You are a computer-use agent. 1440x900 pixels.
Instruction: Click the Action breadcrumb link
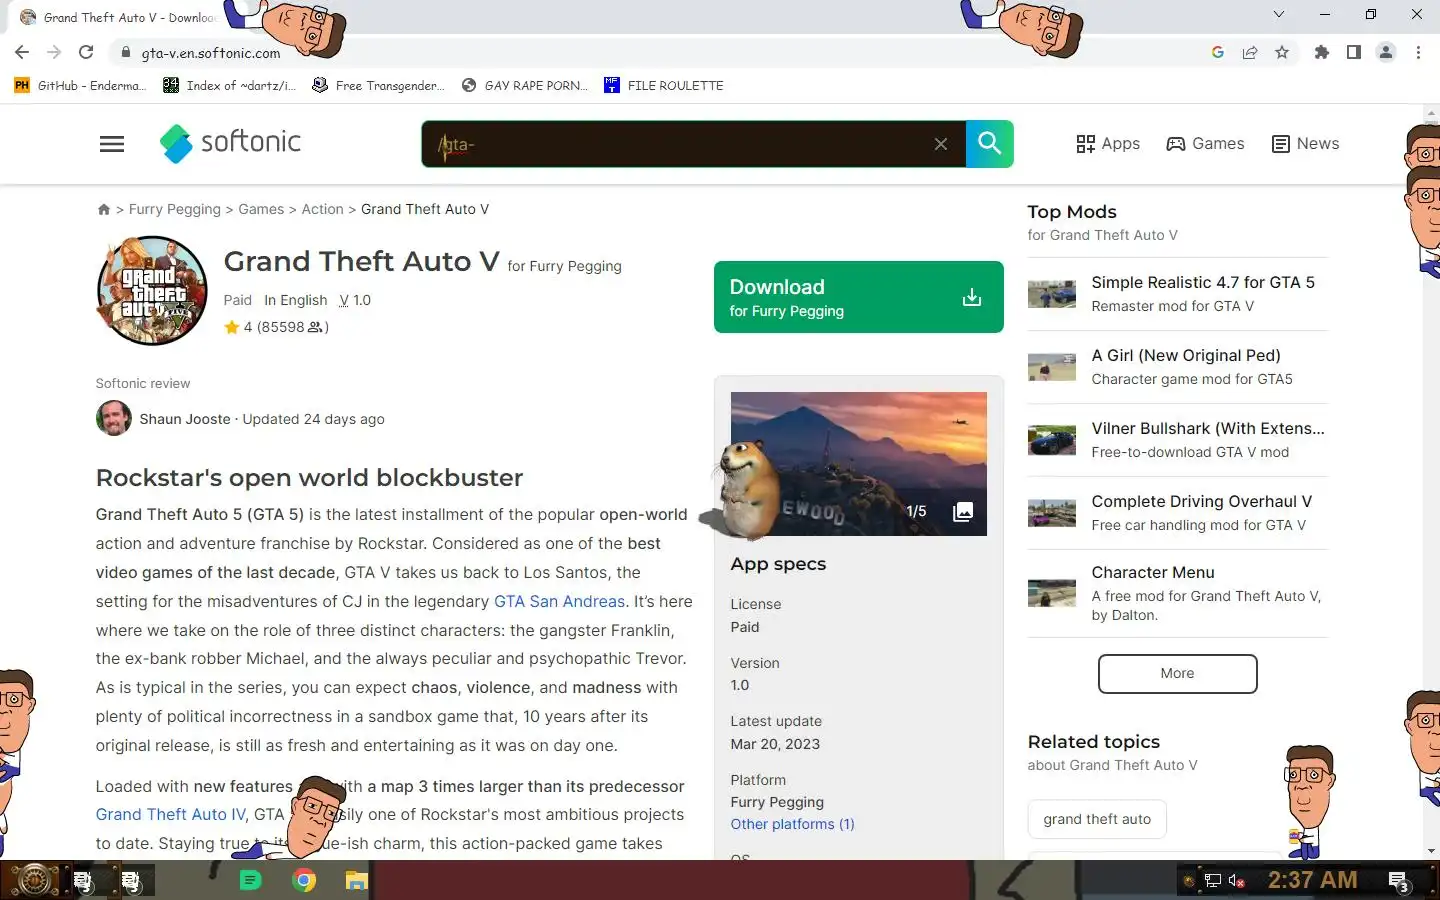322,209
